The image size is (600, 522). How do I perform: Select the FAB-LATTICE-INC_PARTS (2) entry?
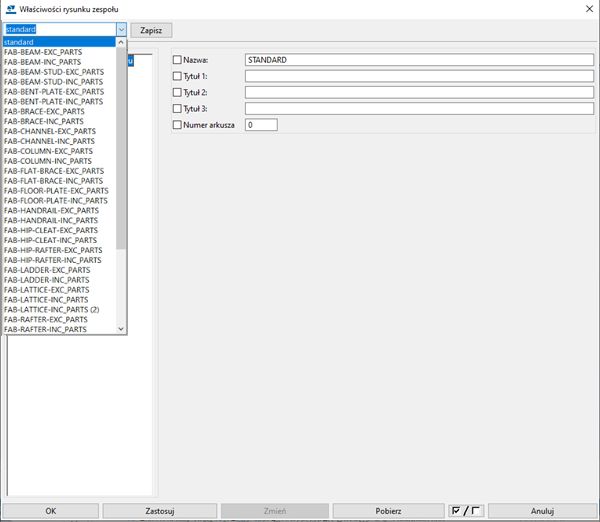(52, 310)
